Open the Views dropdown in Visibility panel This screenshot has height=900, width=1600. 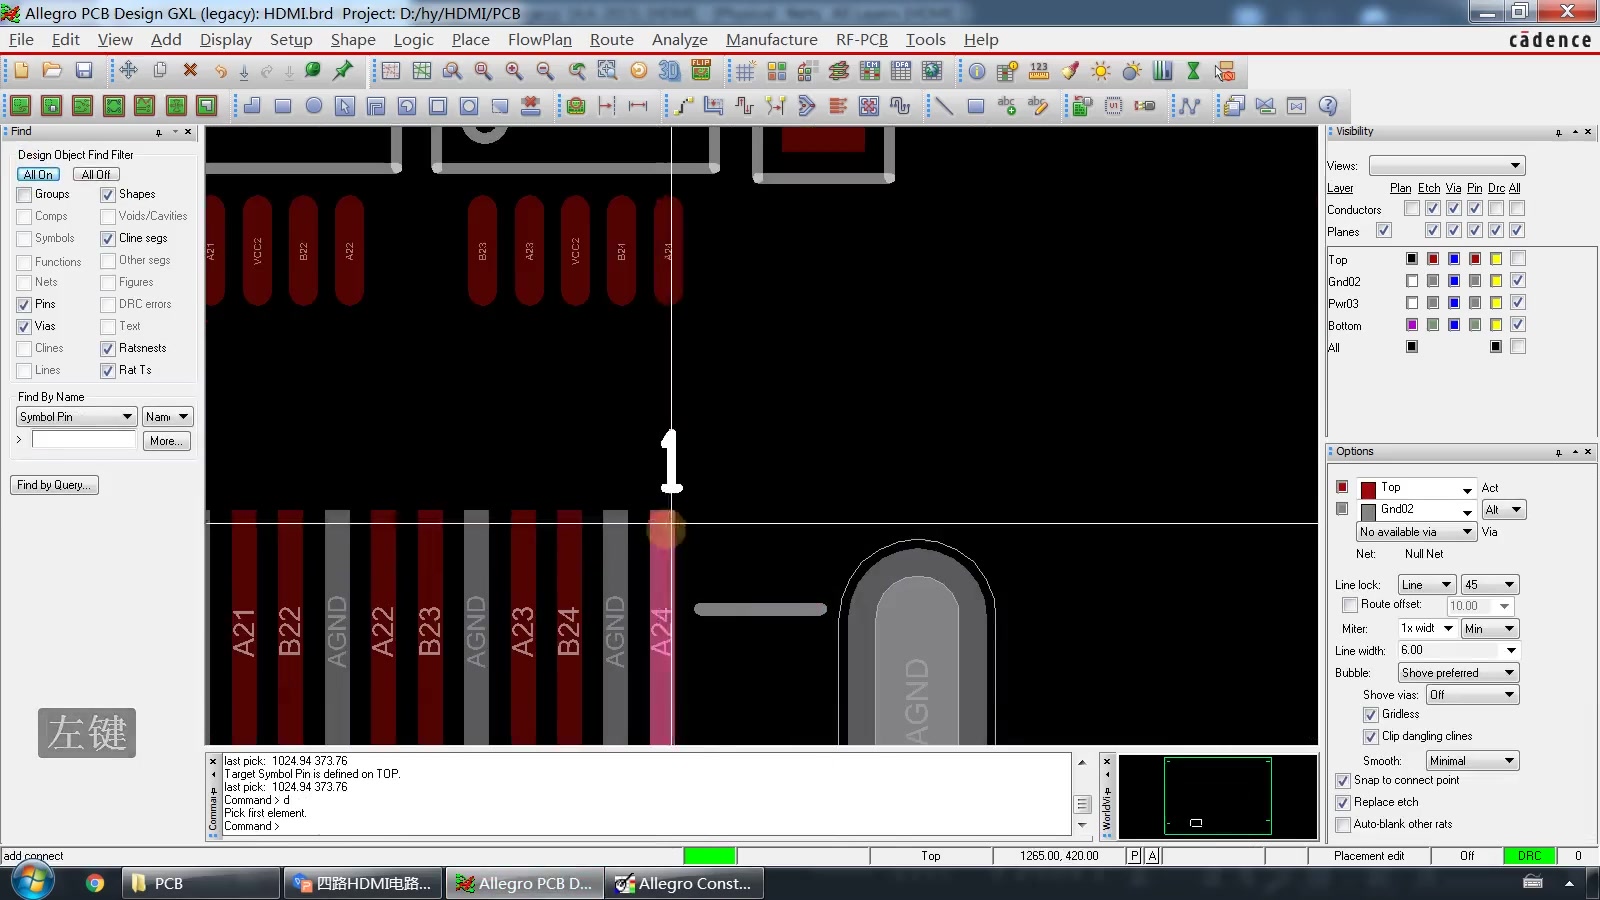(1447, 166)
